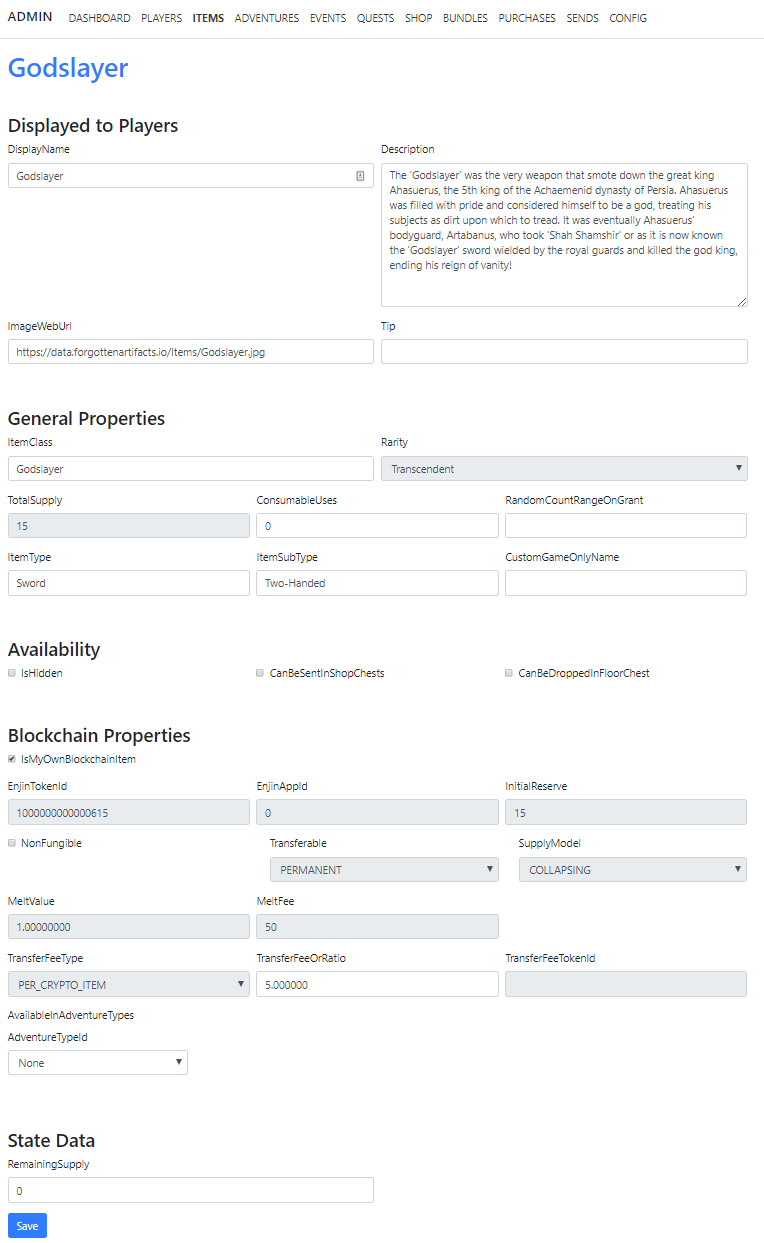Image resolution: width=764 pixels, height=1243 pixels.
Task: Expand the AdventureTypeId dropdown
Action: coord(98,1062)
